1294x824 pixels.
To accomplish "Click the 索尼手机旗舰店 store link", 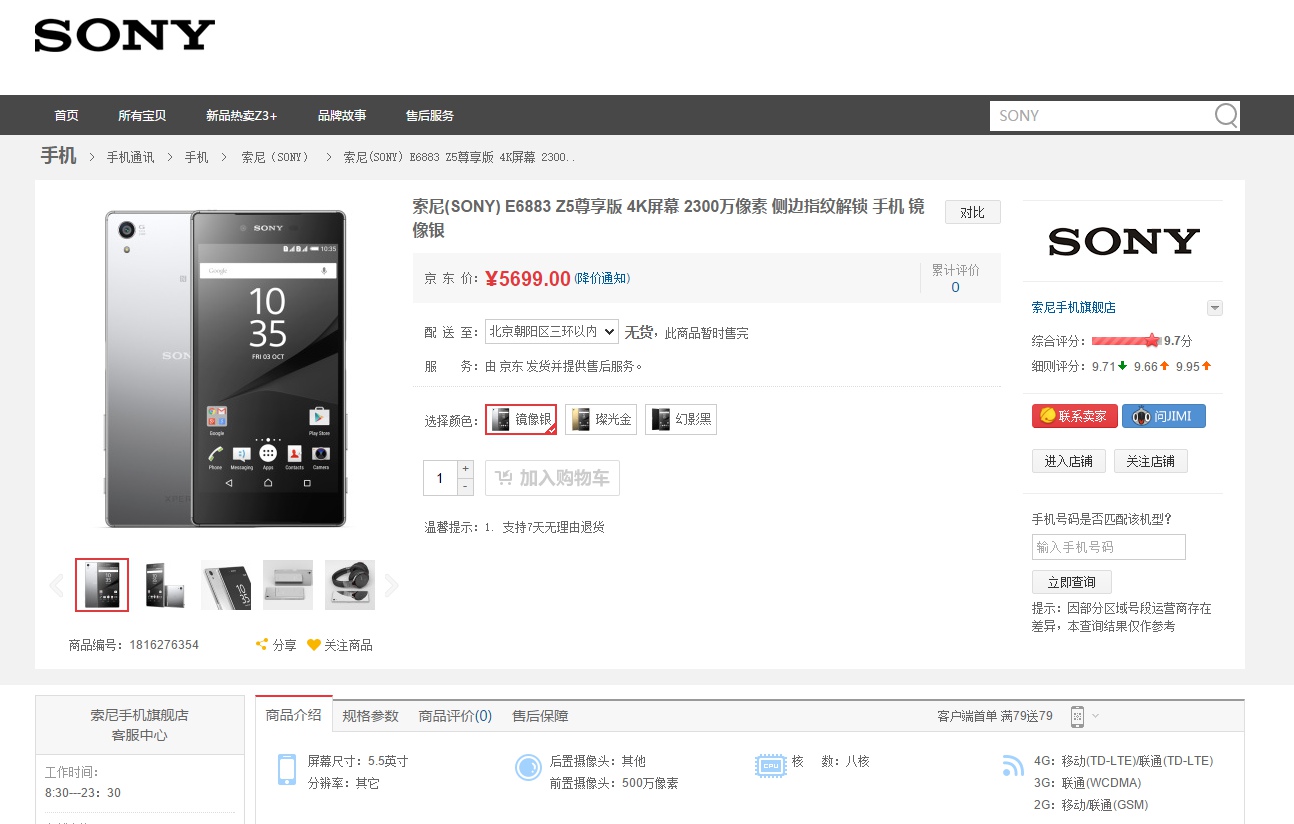I will [x=1074, y=308].
